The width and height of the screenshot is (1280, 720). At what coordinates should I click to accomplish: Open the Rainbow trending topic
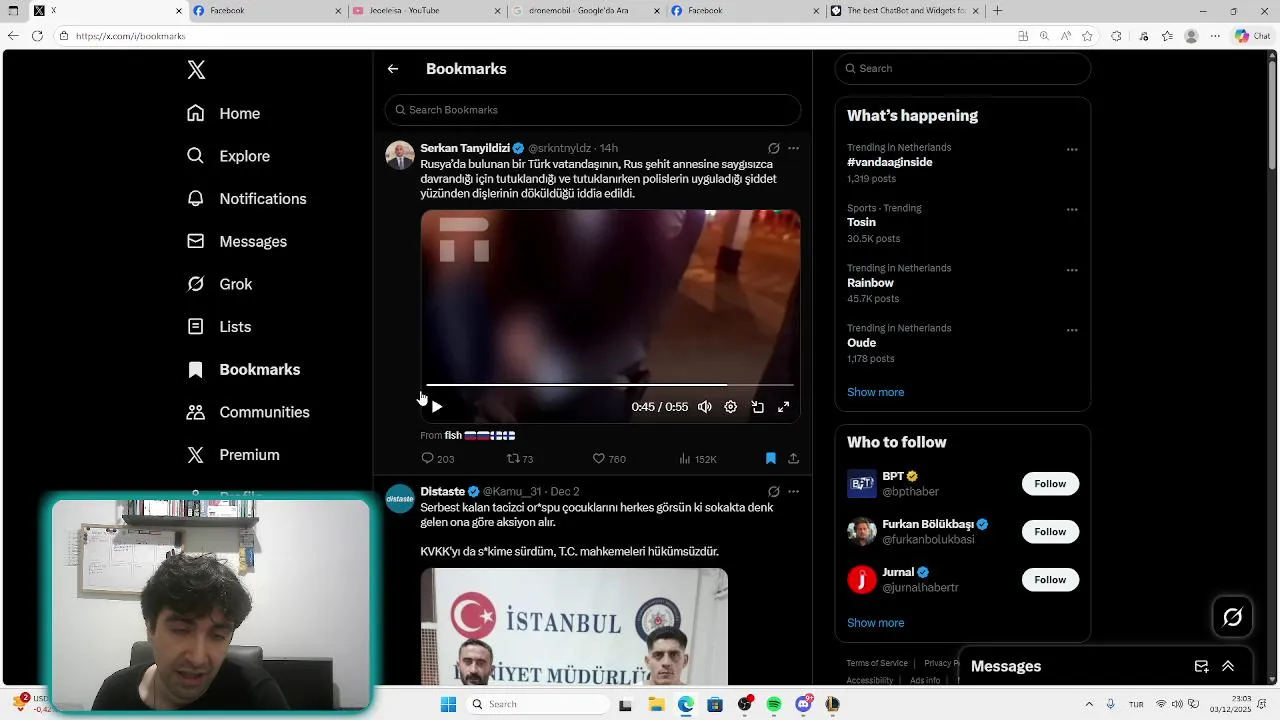point(870,283)
